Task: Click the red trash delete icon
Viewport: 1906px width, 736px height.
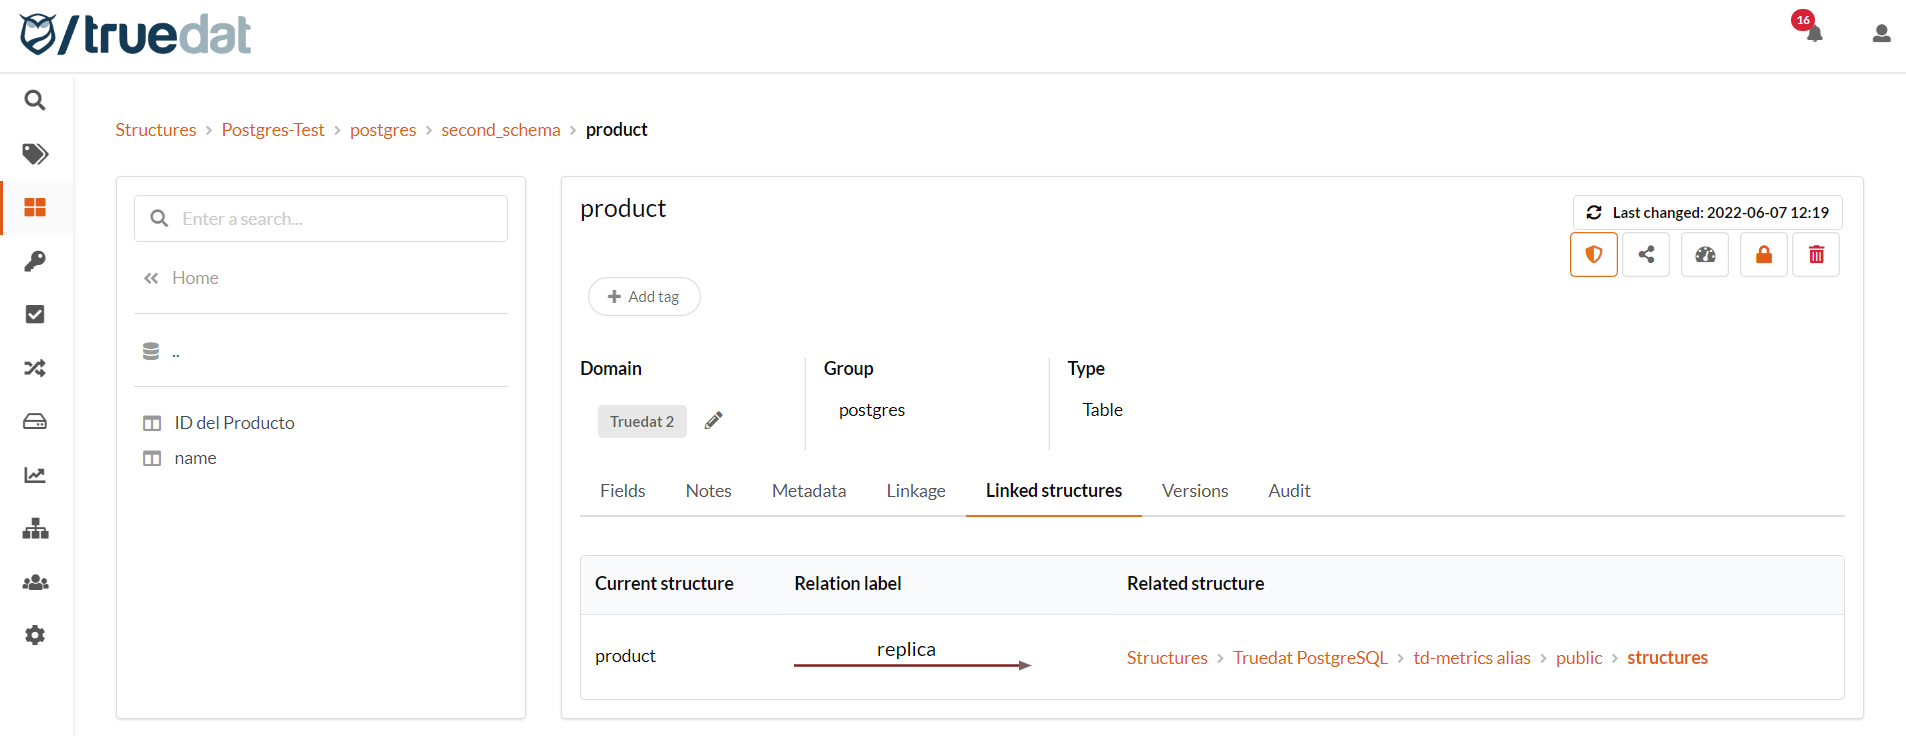Action: 1816,255
